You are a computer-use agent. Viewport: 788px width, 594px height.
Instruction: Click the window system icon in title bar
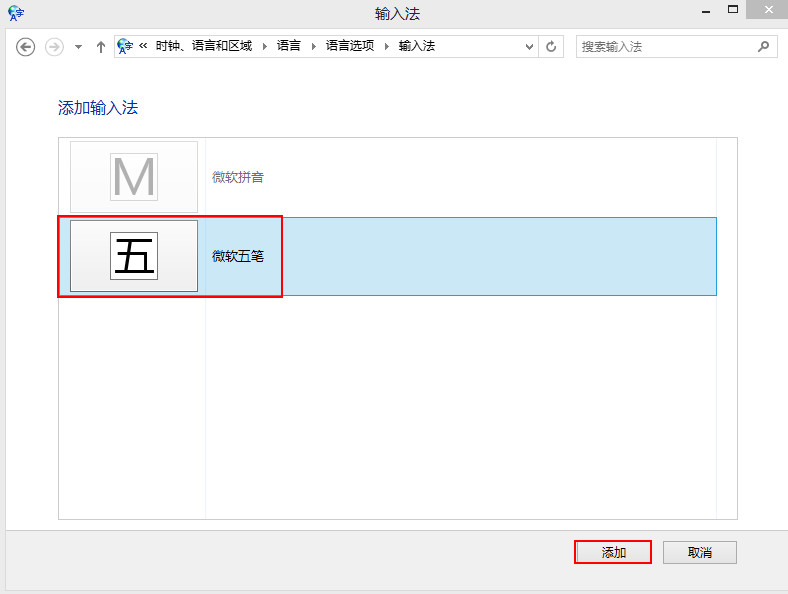point(16,13)
